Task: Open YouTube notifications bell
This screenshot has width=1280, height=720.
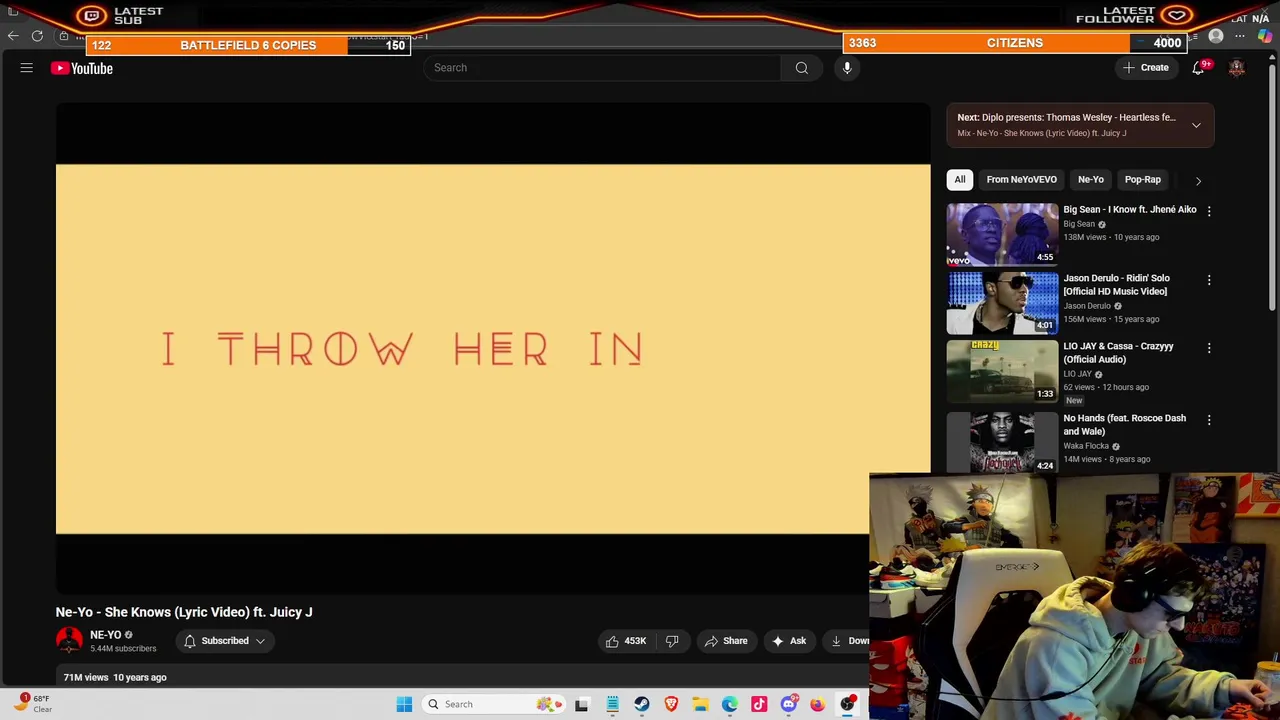Action: [x=1198, y=68]
